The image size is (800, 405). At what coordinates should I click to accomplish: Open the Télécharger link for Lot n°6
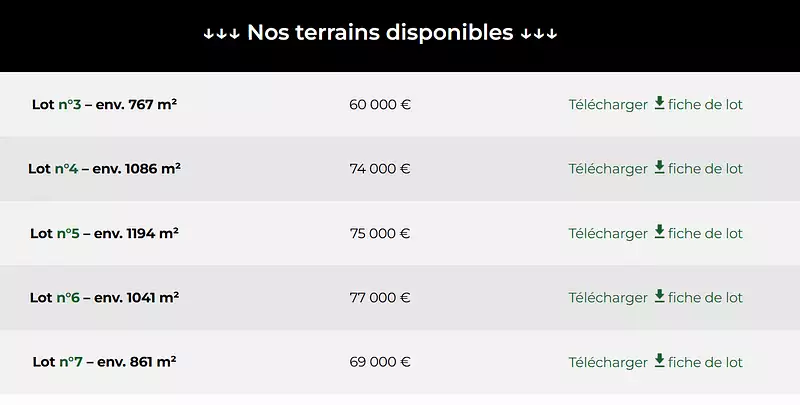[x=608, y=298]
